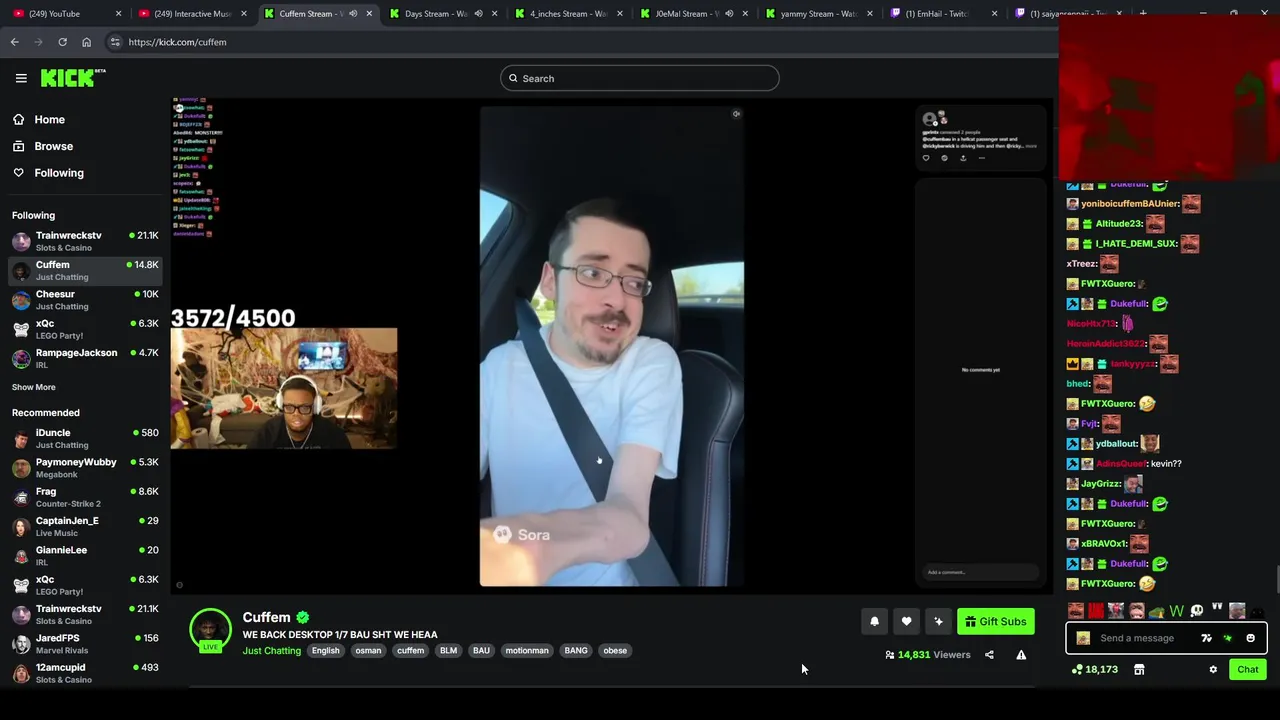Reload the current page
Screen dimensions: 1280x720
click(62, 42)
